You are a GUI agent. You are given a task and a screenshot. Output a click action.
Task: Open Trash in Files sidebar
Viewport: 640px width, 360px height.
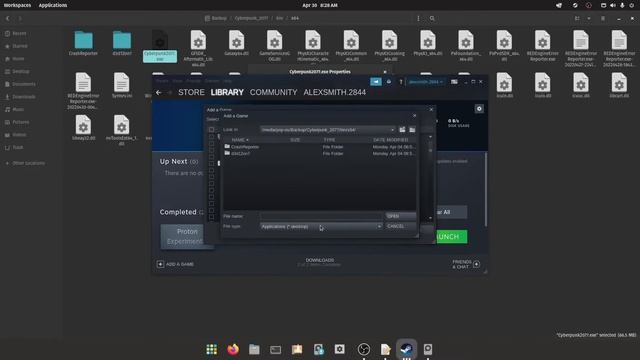pos(18,147)
